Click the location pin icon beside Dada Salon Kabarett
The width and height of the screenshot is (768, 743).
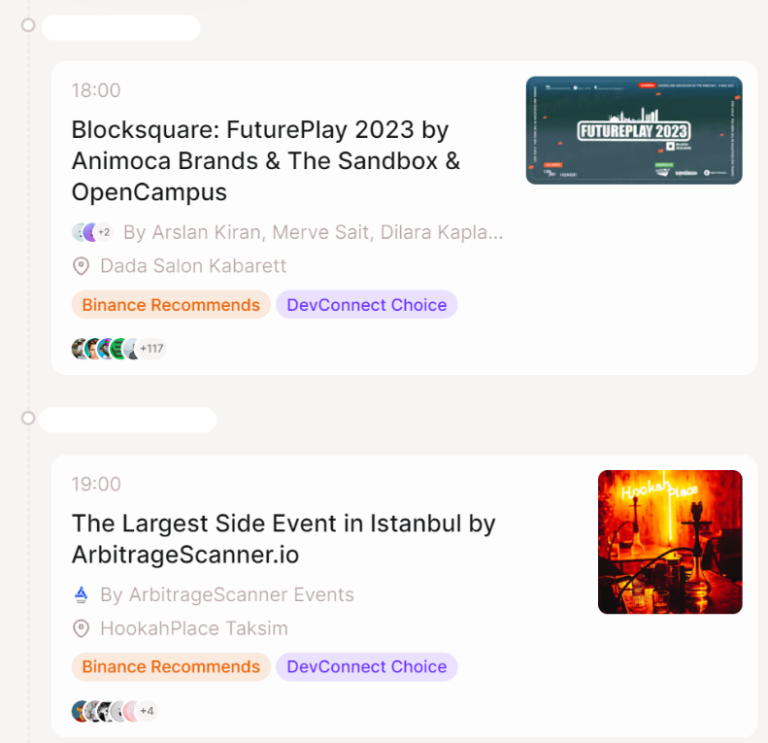pos(81,266)
